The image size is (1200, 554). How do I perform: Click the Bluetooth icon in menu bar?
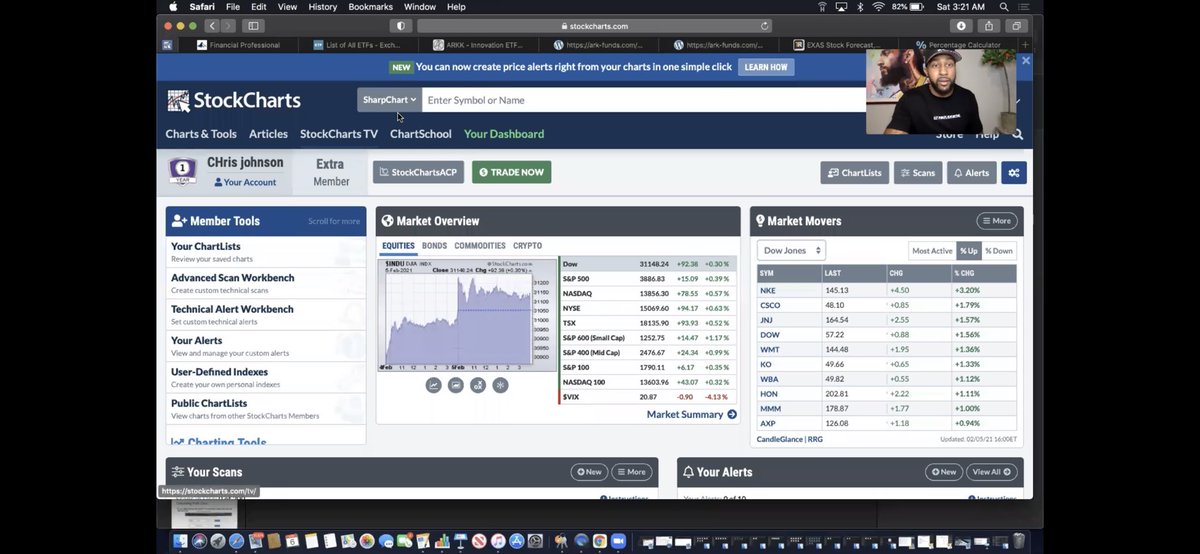(x=859, y=7)
